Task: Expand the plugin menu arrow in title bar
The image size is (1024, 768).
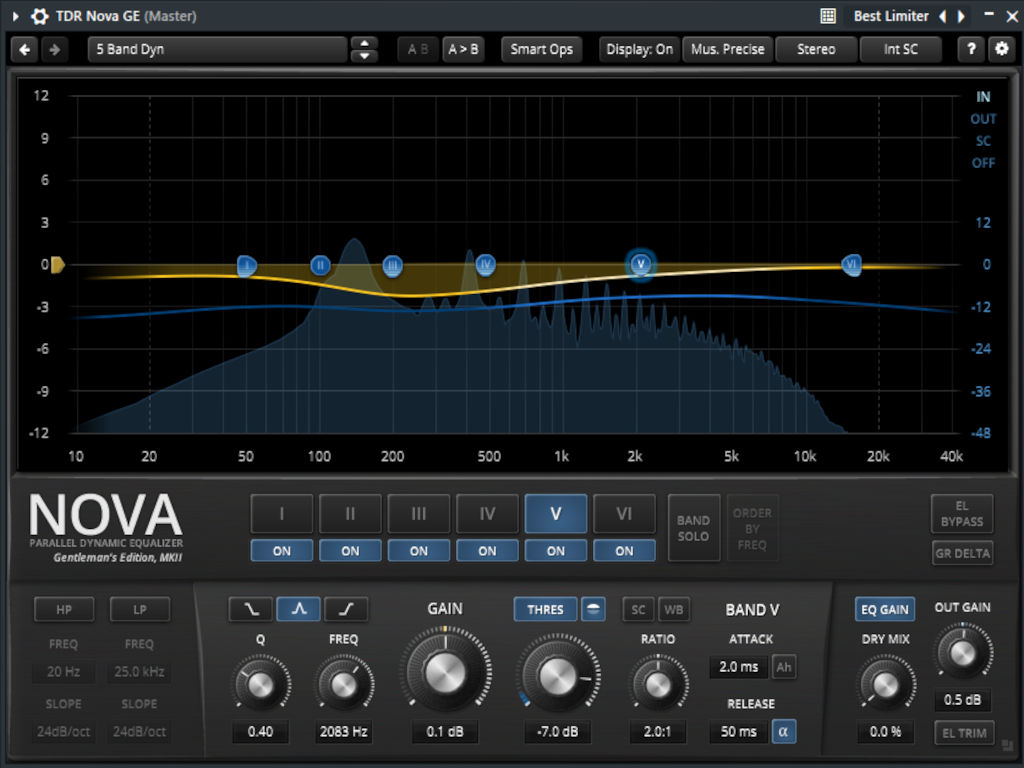Action: pyautogui.click(x=16, y=16)
